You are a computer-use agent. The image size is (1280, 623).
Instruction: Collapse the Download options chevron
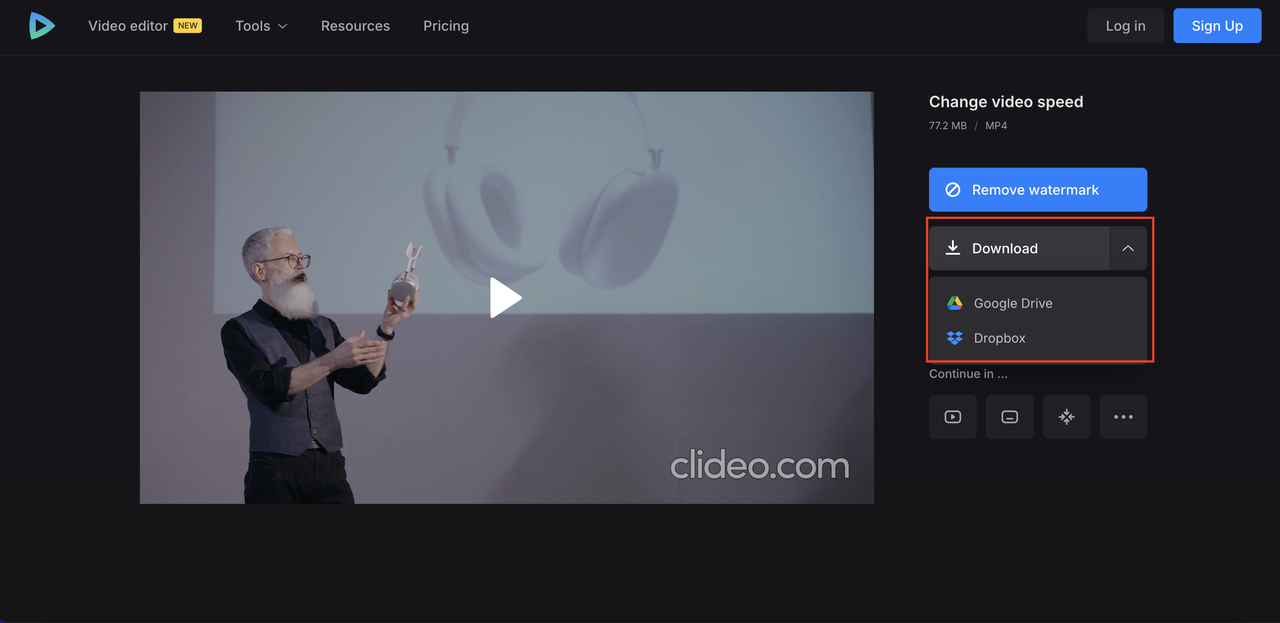point(1128,248)
